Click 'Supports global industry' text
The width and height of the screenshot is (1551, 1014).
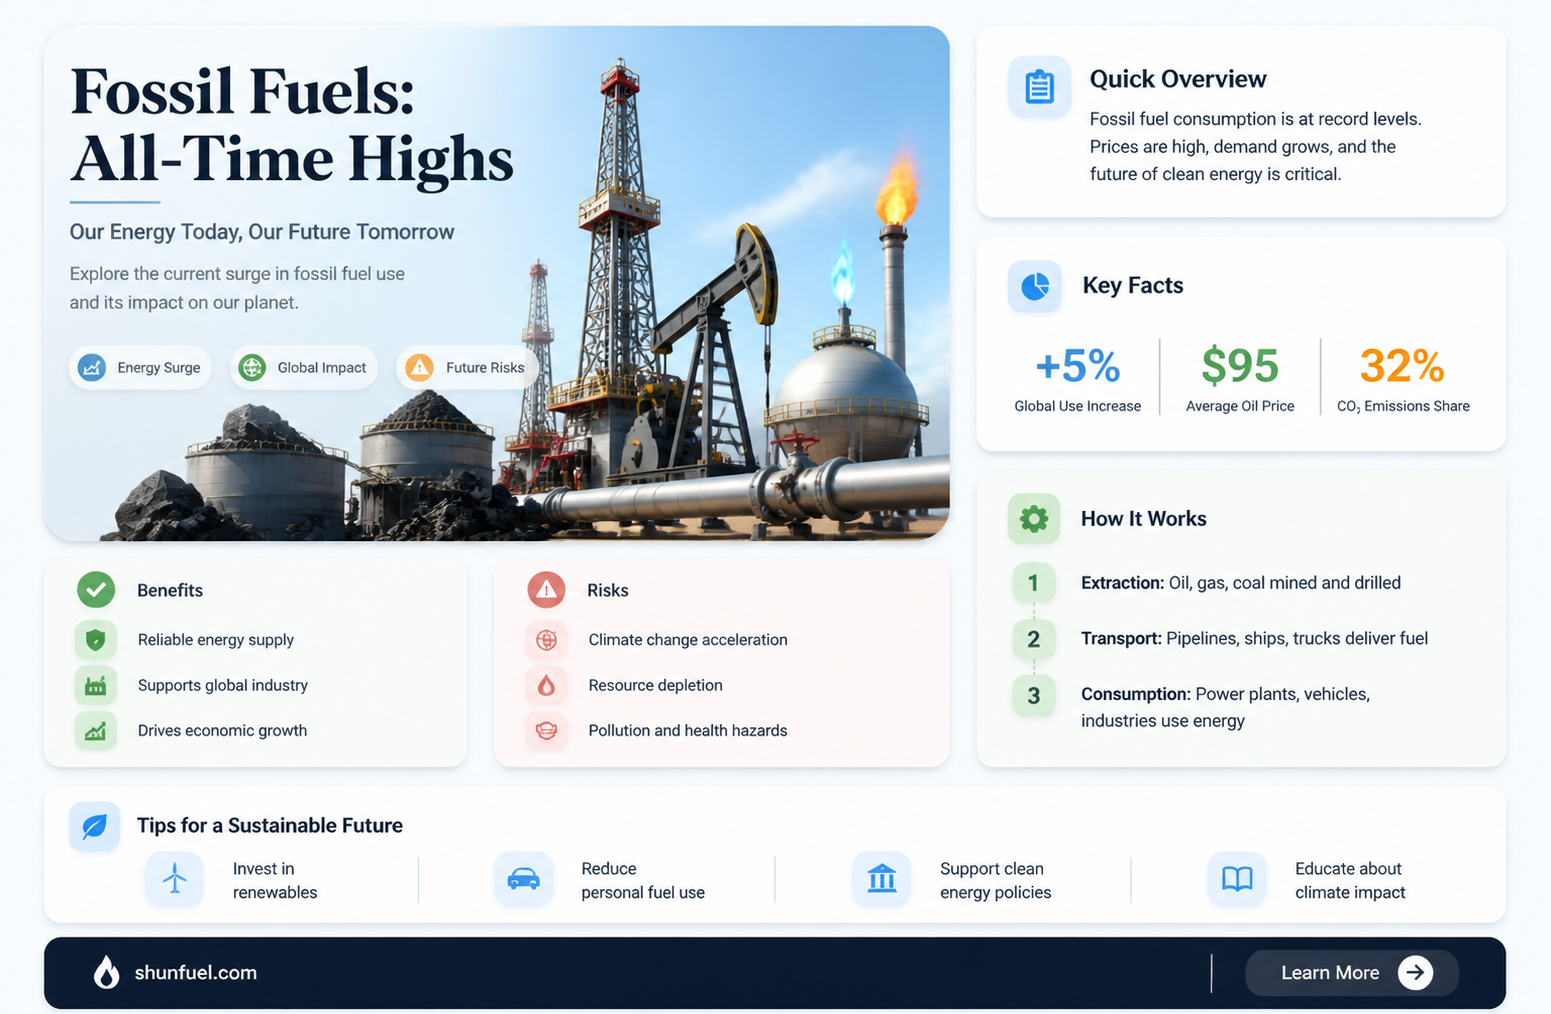point(223,685)
